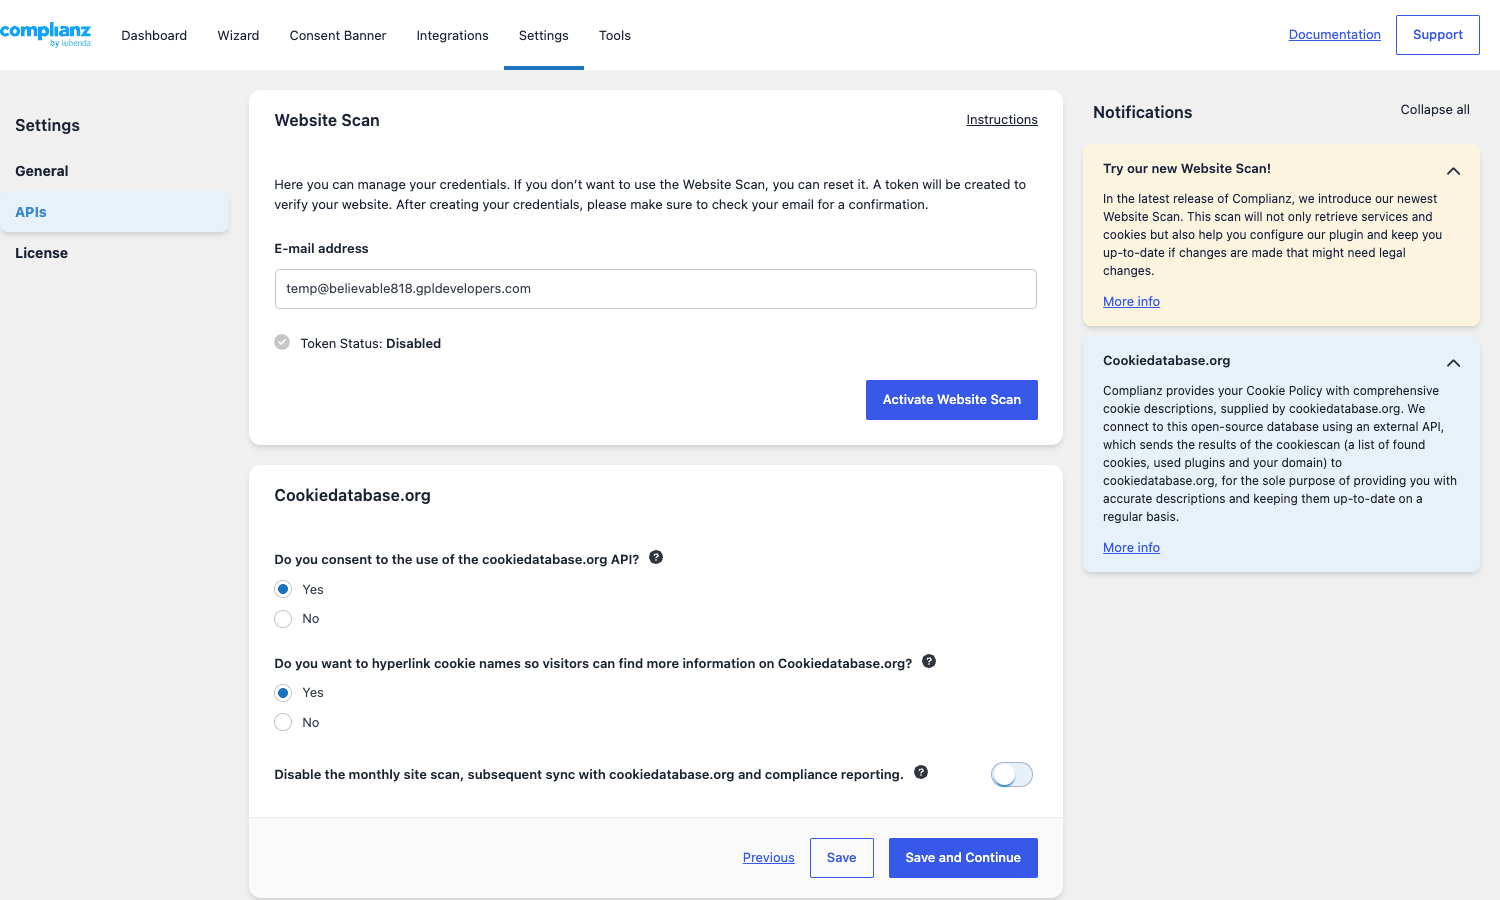Select APIs in settings sidebar
The height and width of the screenshot is (900, 1500).
coord(114,212)
